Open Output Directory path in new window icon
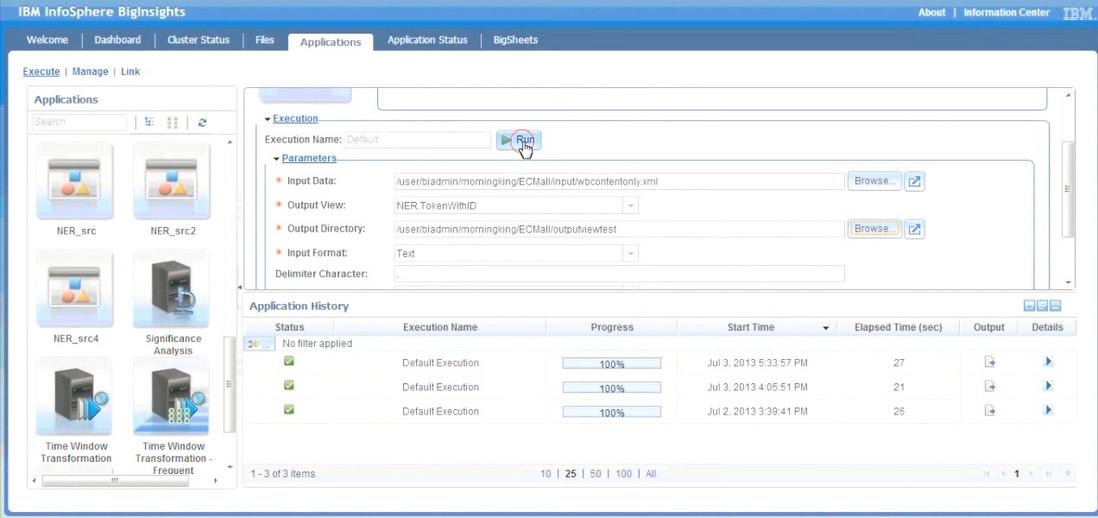 pos(914,229)
